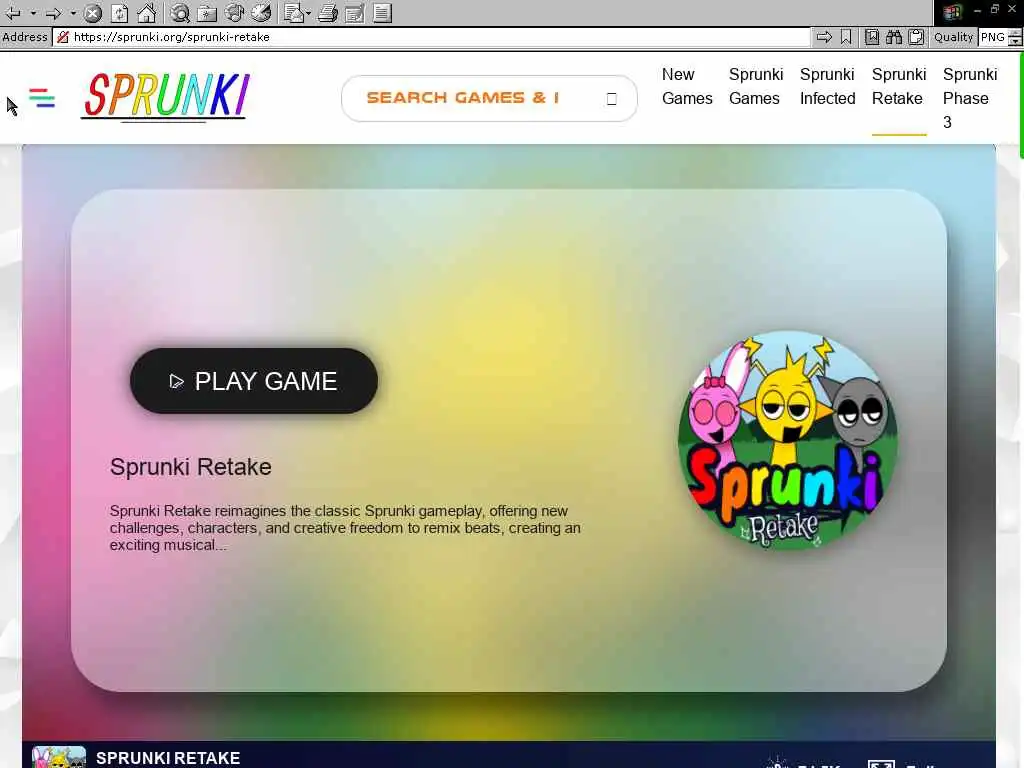
Task: Click the search submit icon in search box
Action: click(611, 99)
